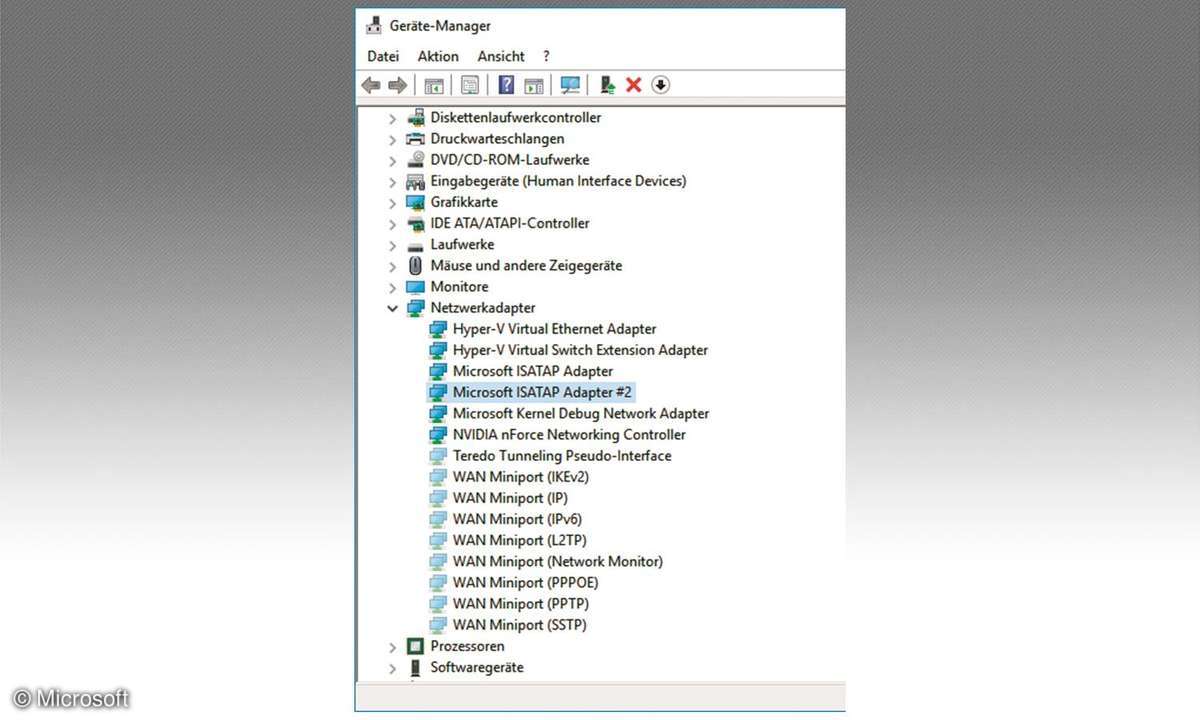Select Teredo Tunneling Pseudo-Interface entry
Viewport: 1200px width, 720px height.
[561, 456]
